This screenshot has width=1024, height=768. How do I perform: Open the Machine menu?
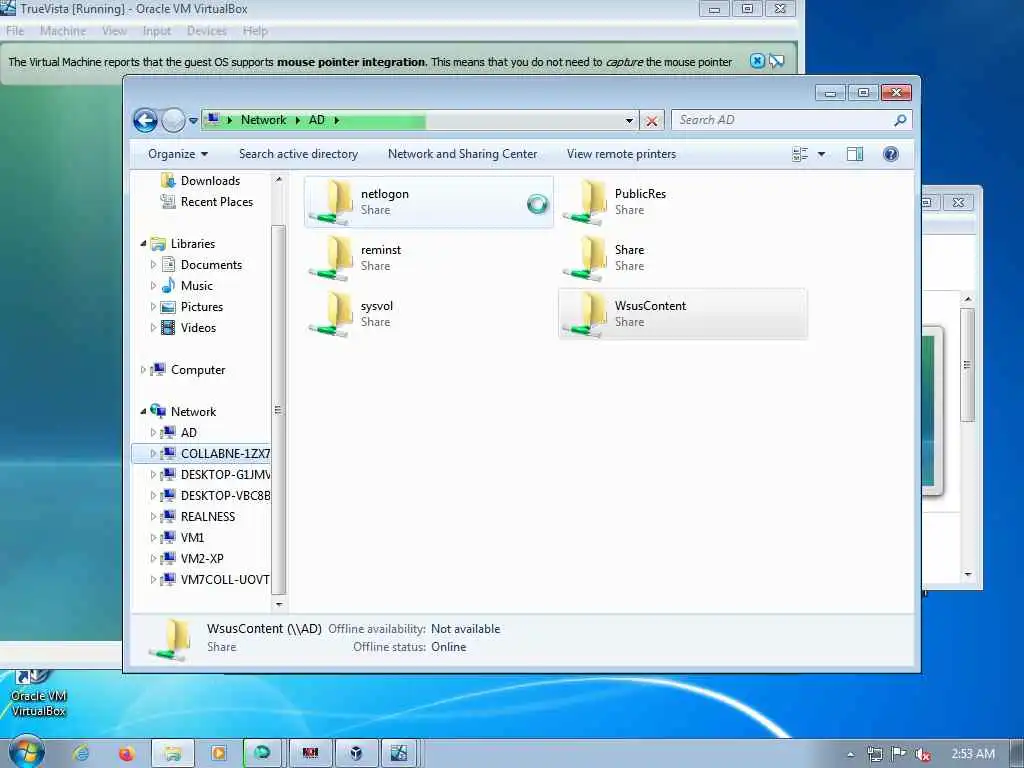pos(63,31)
